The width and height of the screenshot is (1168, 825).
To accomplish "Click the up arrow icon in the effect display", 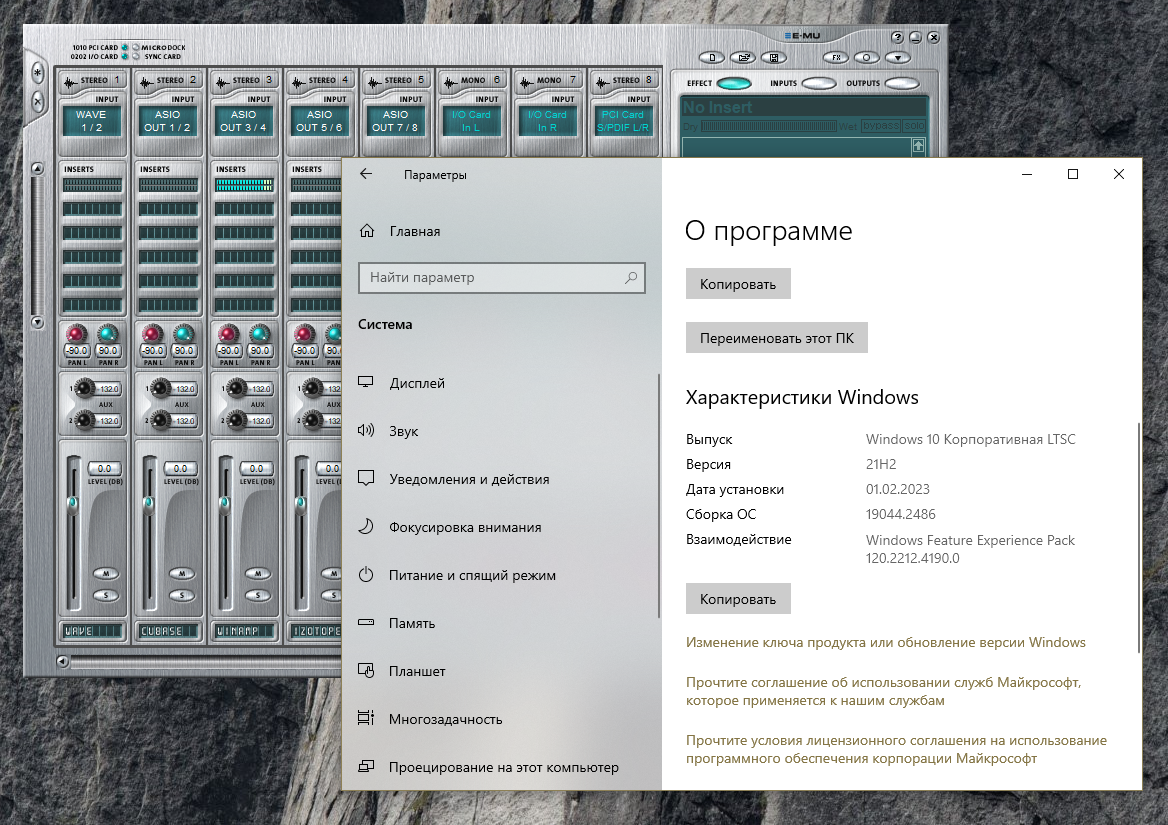I will point(918,146).
